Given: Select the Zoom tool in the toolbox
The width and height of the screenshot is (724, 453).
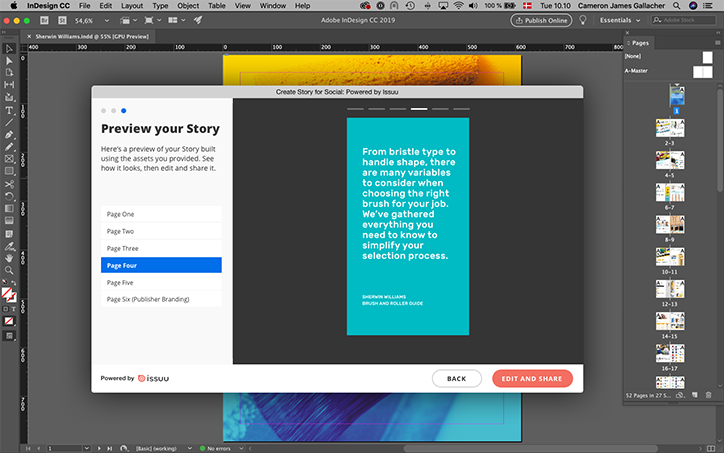Looking at the screenshot, I should tap(9, 271).
